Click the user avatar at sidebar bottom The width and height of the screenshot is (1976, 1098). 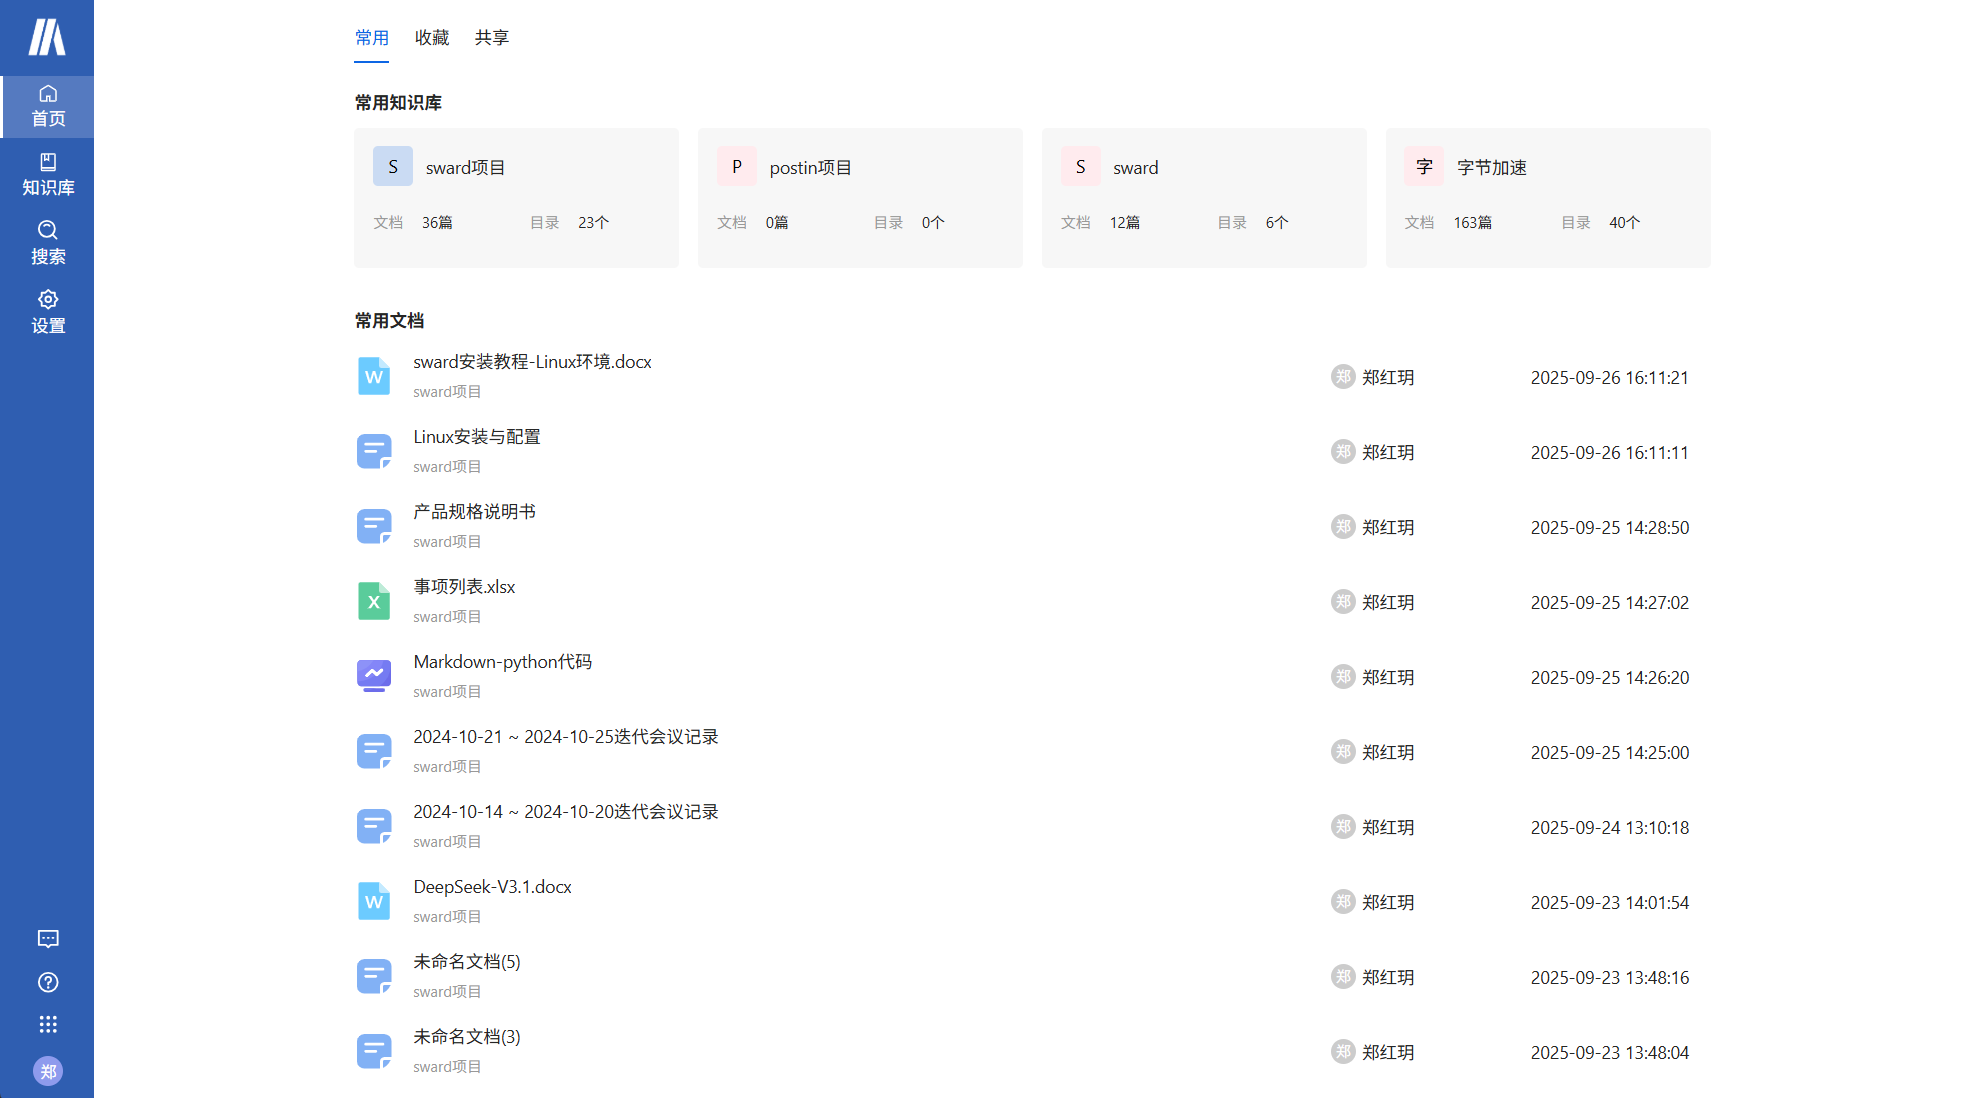(x=47, y=1071)
